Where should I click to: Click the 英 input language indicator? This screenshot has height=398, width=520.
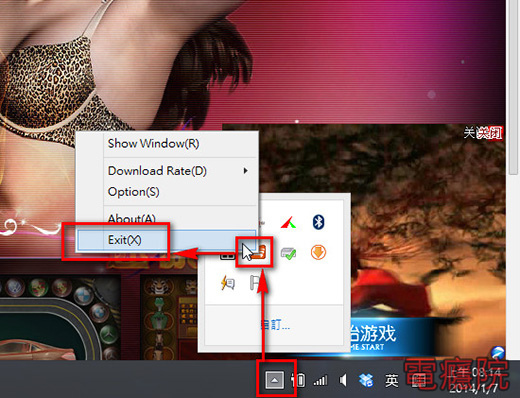coord(392,380)
